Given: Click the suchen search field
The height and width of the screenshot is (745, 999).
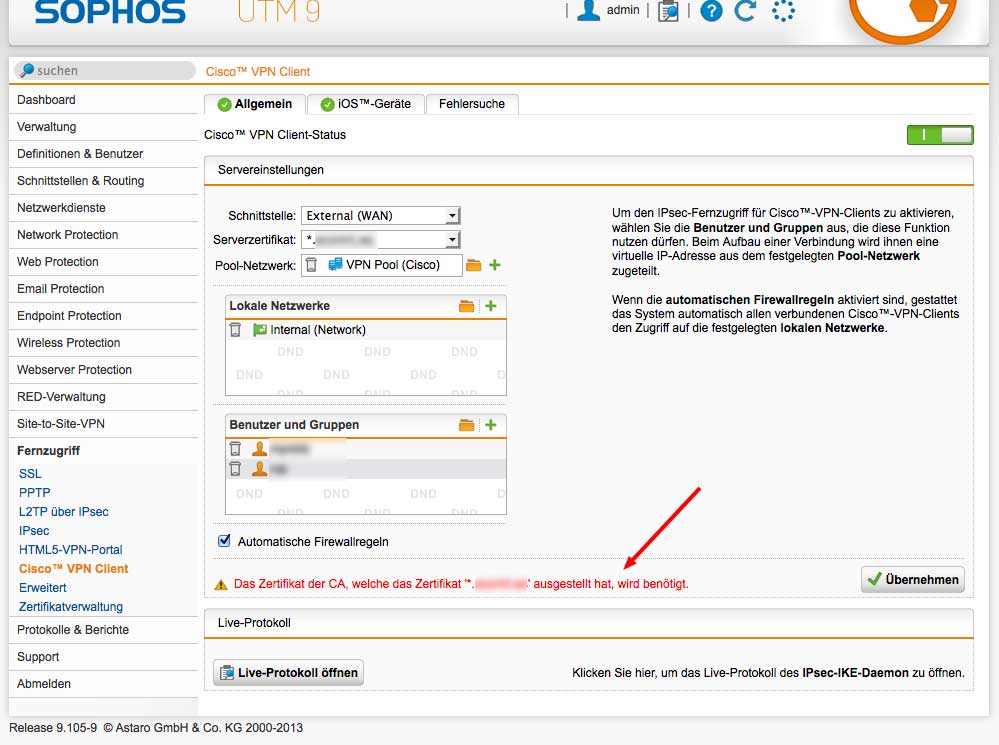Looking at the screenshot, I should [x=105, y=70].
